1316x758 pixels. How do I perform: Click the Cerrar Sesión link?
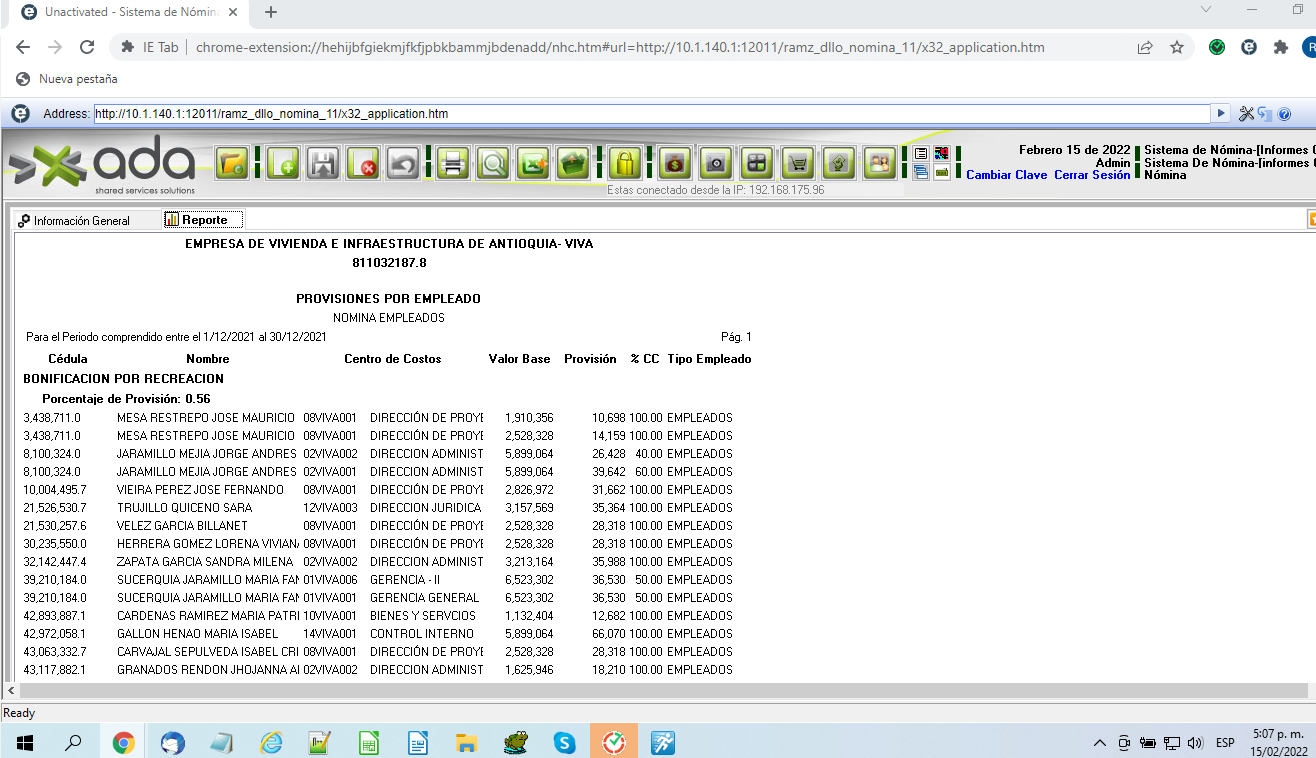coord(1092,175)
